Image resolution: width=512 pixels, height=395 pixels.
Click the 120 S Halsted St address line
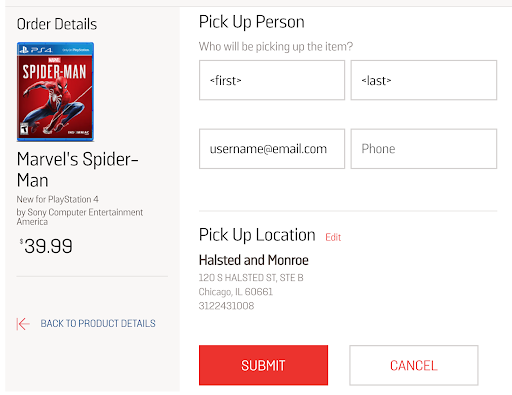(x=251, y=278)
